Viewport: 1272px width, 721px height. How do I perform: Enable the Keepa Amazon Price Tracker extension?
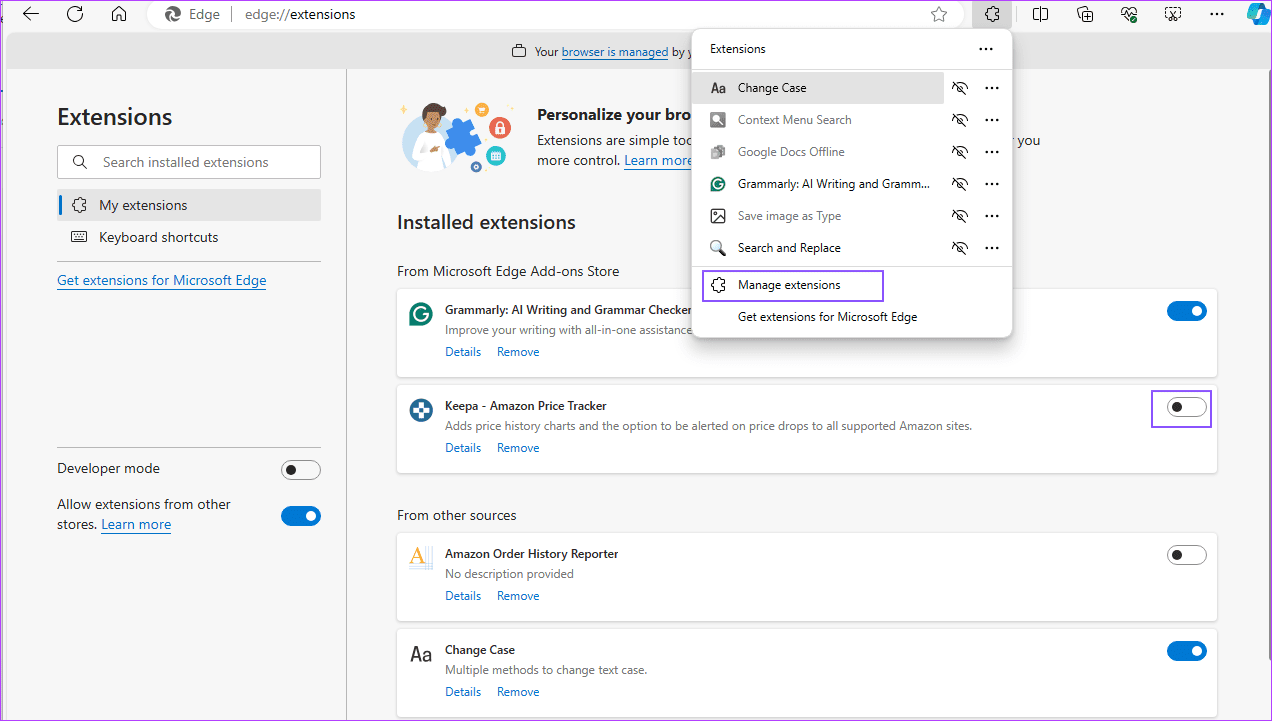pos(1186,407)
